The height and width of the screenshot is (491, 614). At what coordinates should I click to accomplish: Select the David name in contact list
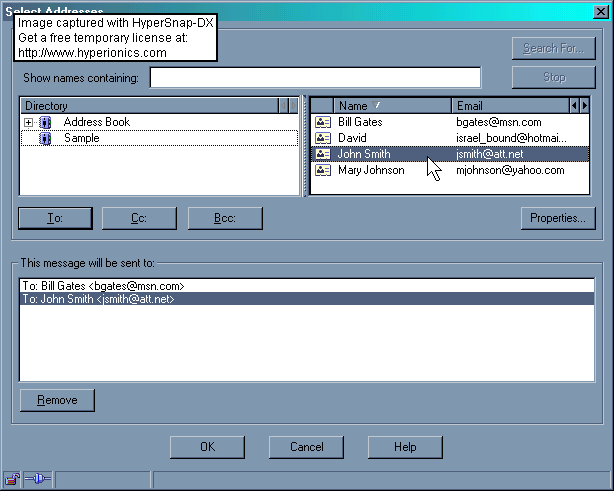click(x=352, y=138)
